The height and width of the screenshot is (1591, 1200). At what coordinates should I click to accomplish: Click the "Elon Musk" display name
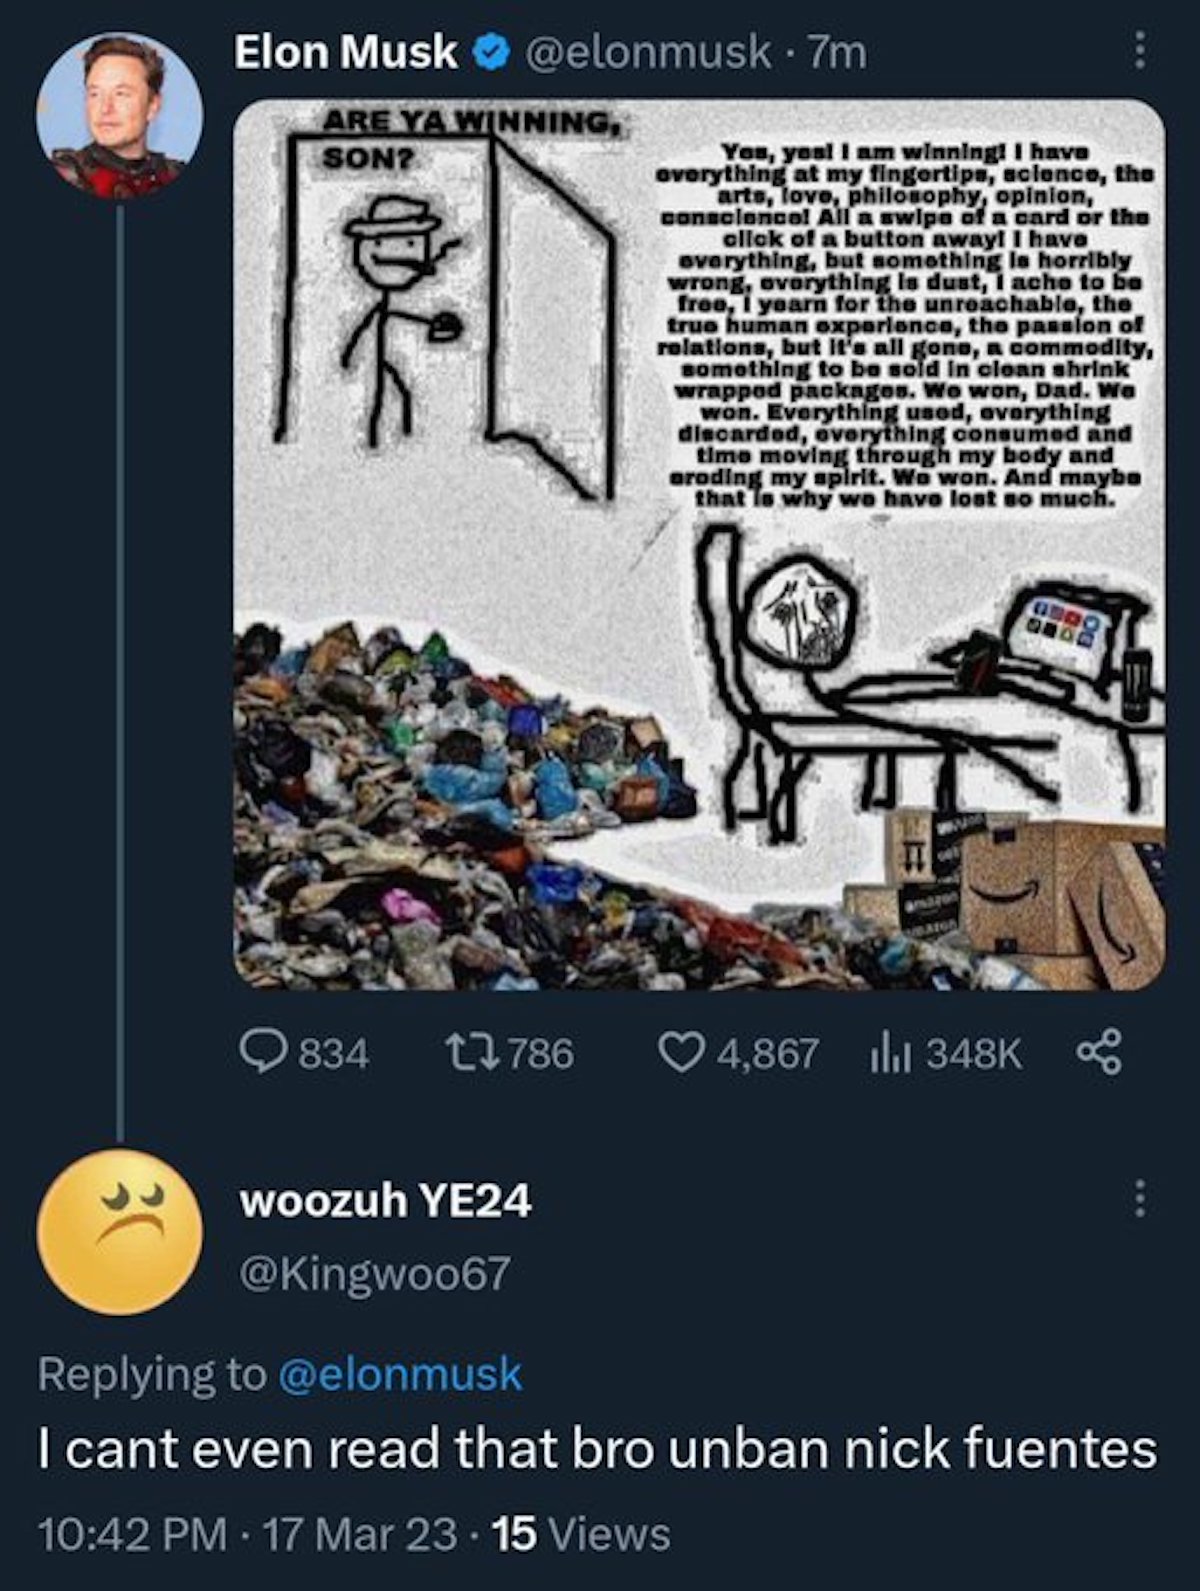point(345,53)
